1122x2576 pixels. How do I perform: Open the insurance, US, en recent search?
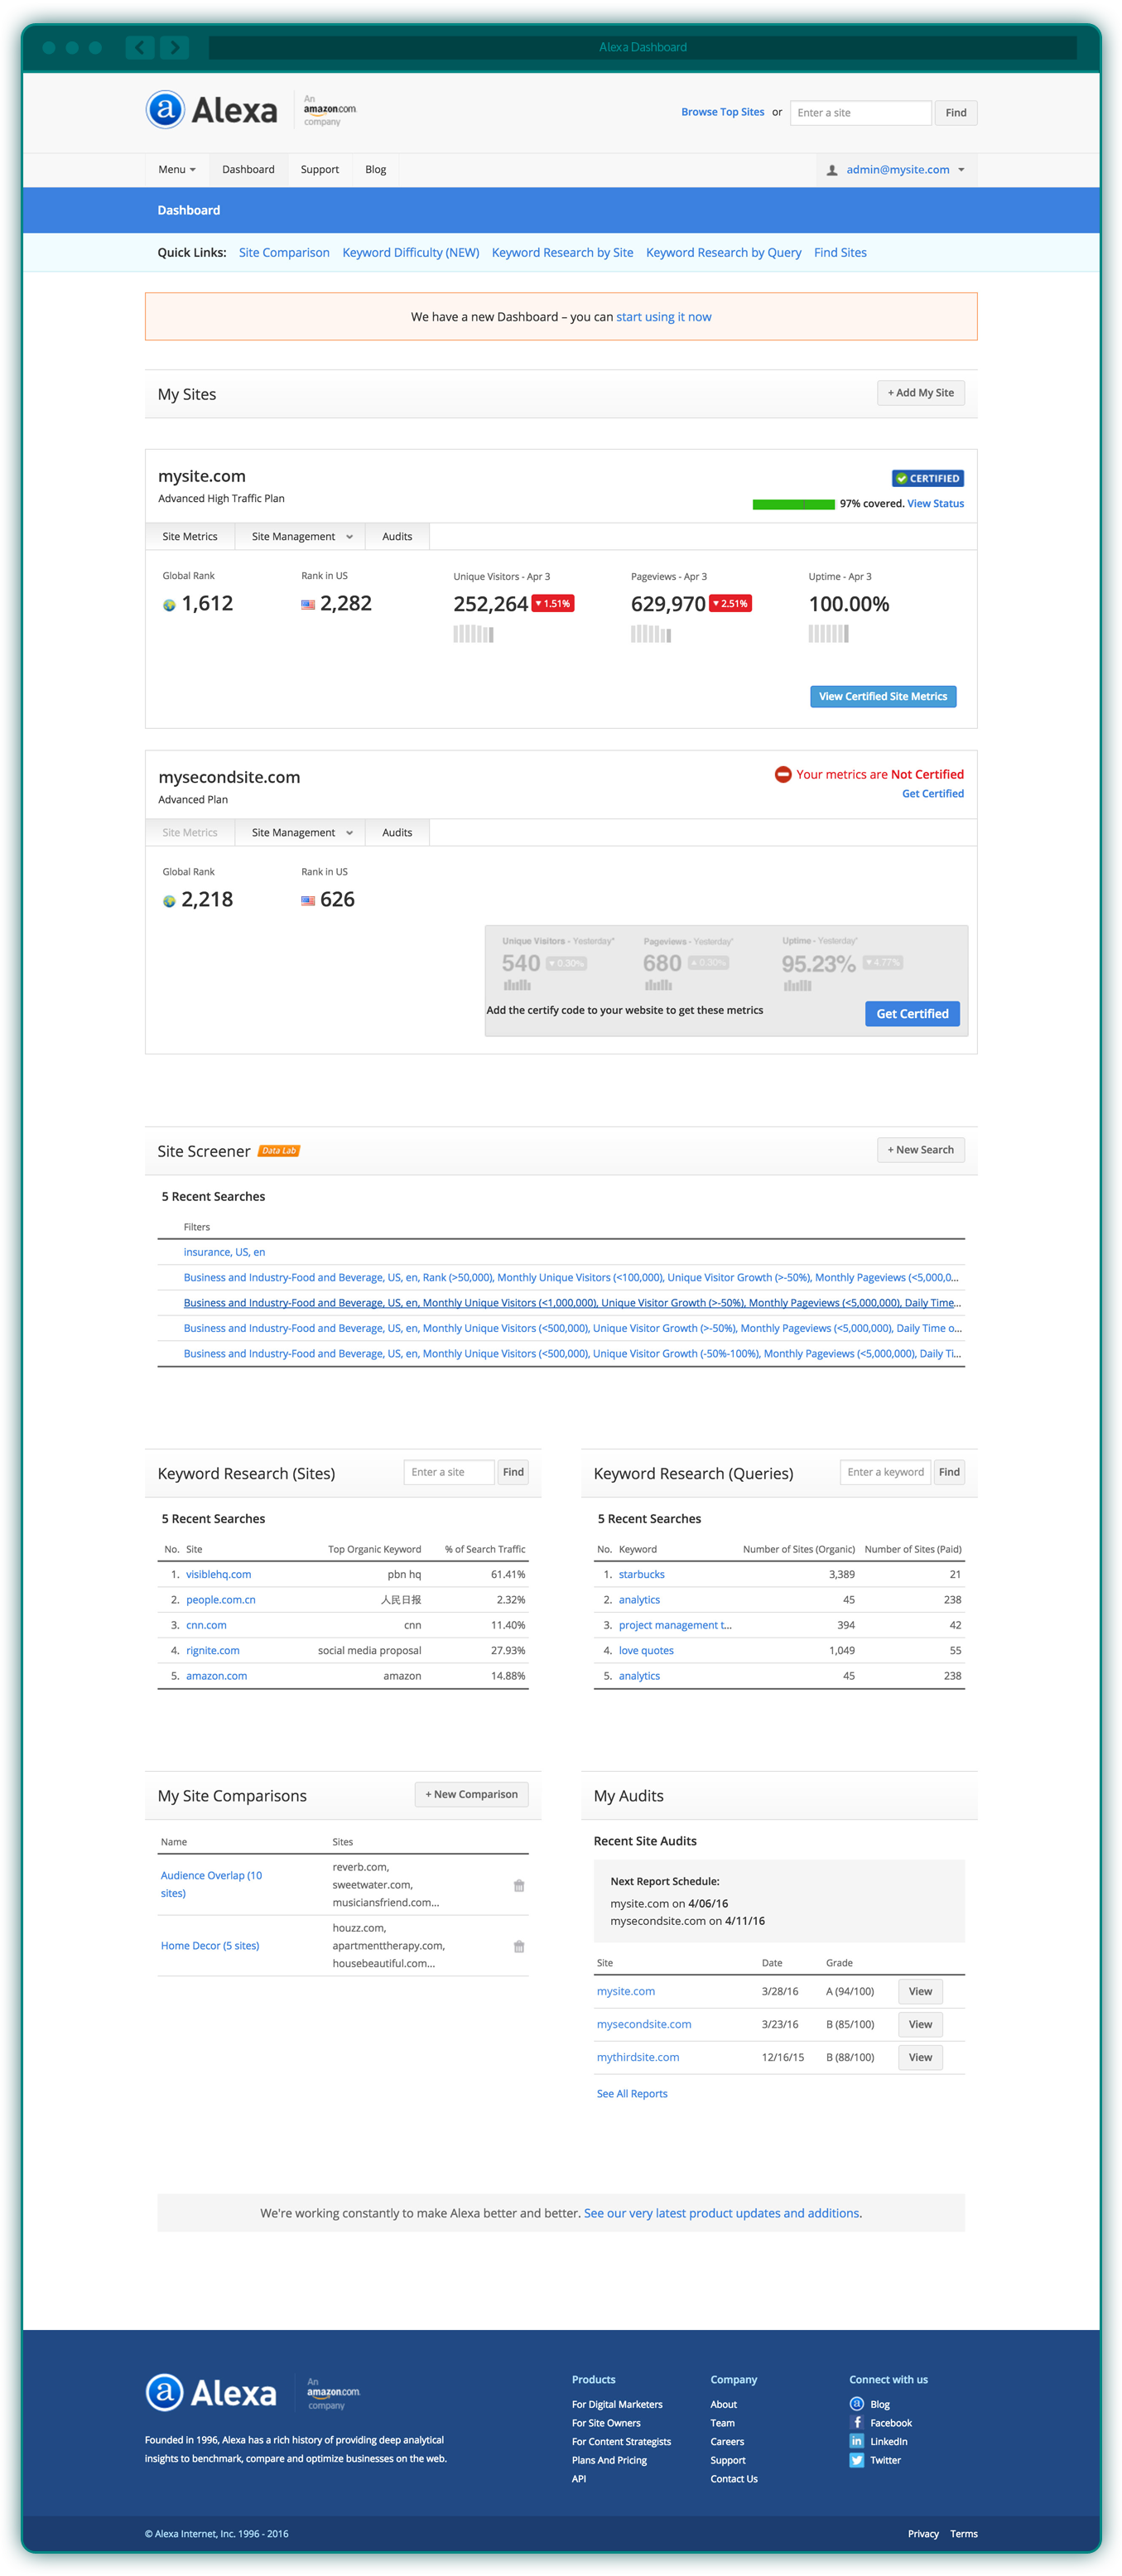tap(224, 1252)
